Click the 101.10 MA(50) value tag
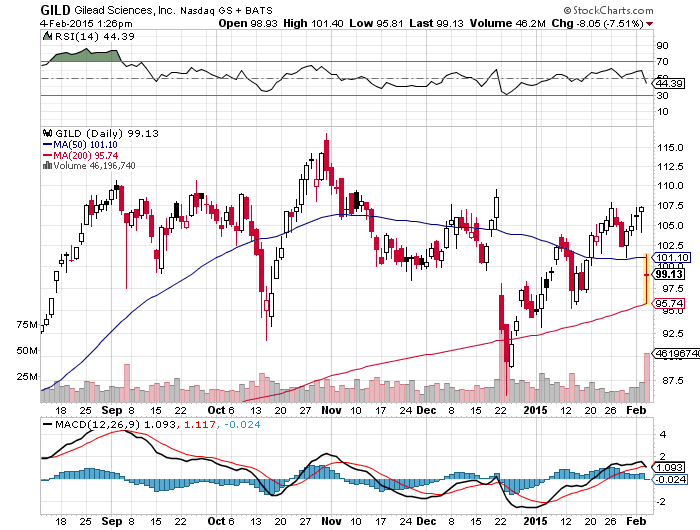 (x=672, y=258)
